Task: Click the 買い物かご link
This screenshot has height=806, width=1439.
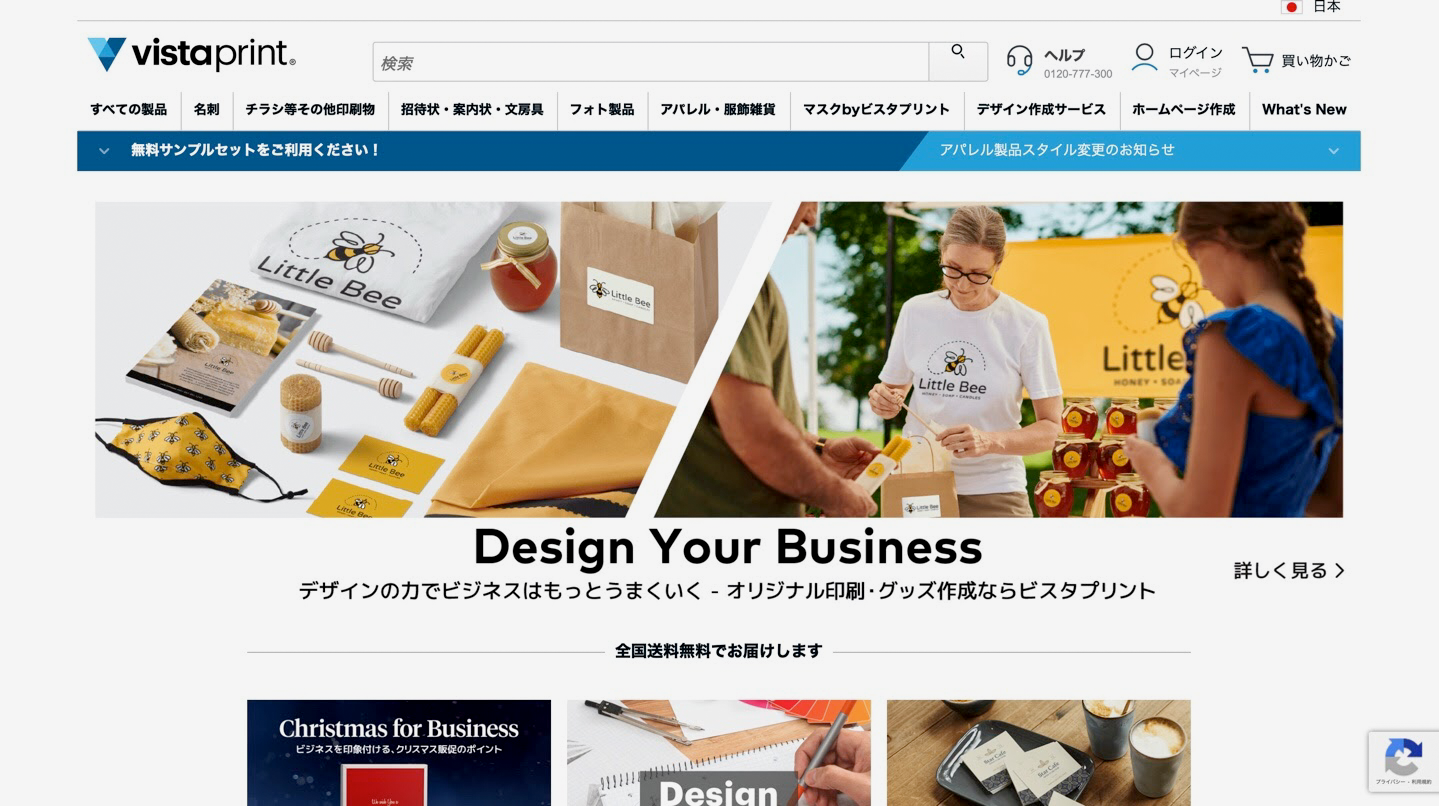Action: pyautogui.click(x=1316, y=61)
